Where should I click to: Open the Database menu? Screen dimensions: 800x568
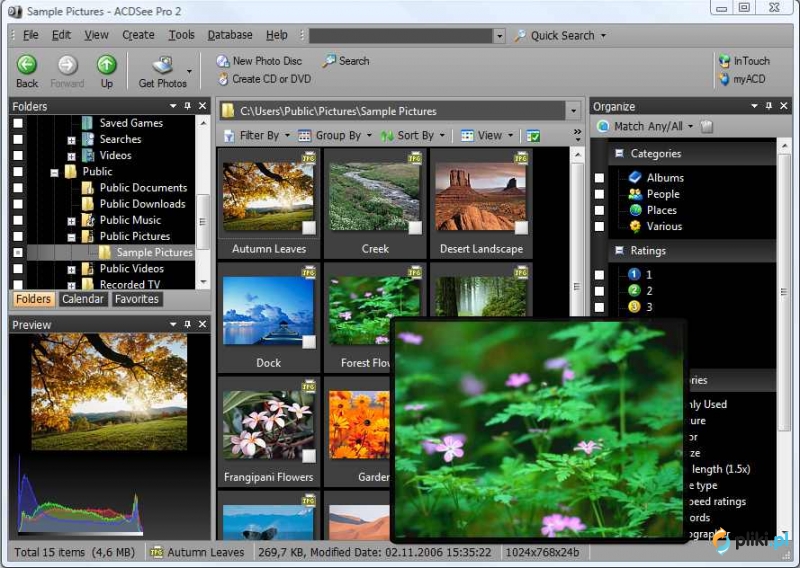coord(230,35)
